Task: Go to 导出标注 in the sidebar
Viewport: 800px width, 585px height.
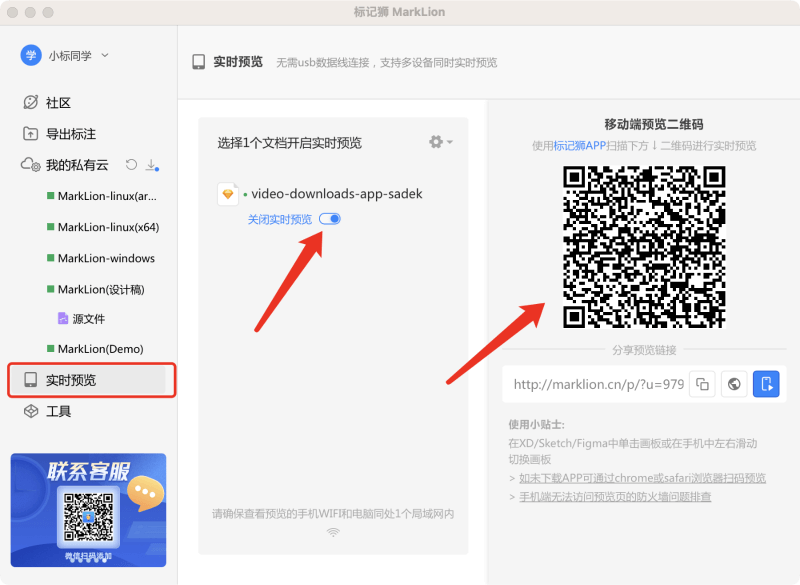Action: pyautogui.click(x=70, y=134)
